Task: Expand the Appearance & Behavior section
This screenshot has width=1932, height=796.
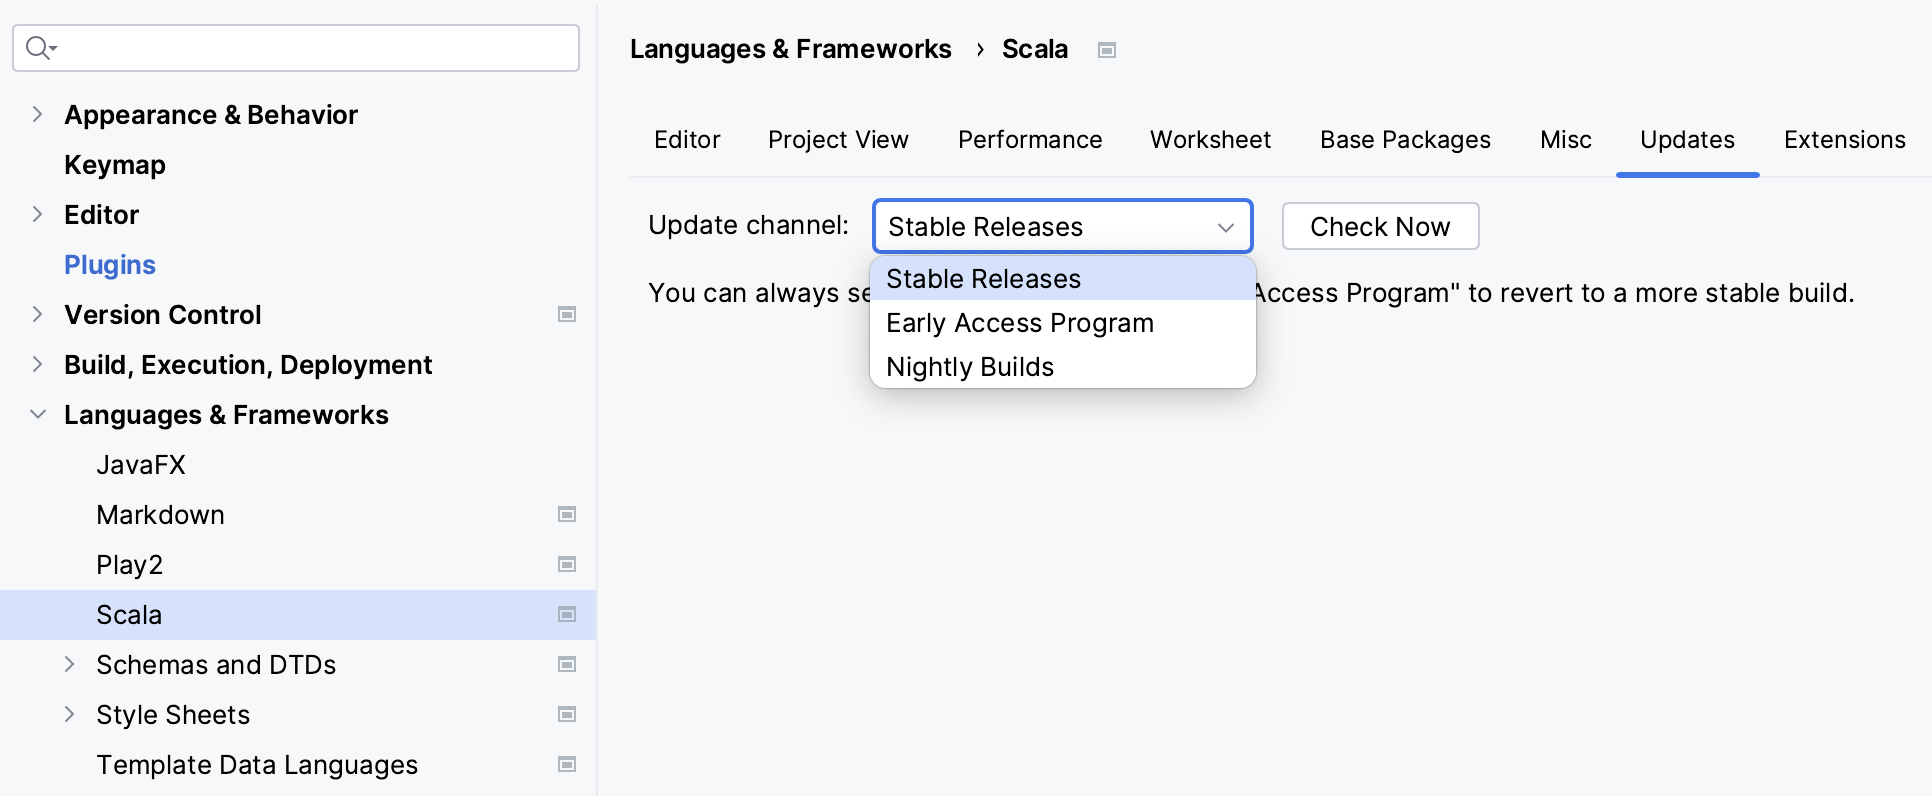Action: point(37,115)
